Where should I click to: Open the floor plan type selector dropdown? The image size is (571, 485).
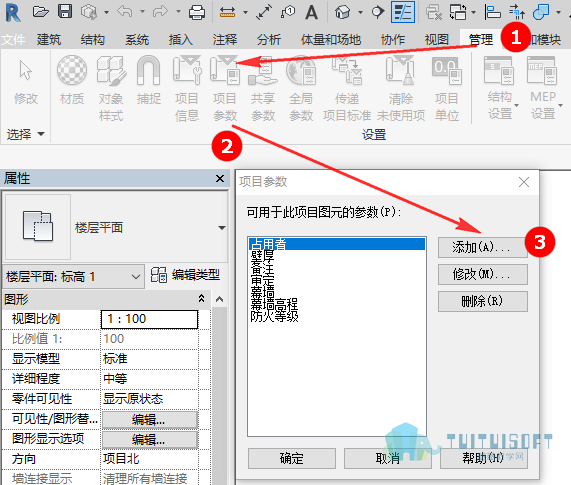point(222,228)
